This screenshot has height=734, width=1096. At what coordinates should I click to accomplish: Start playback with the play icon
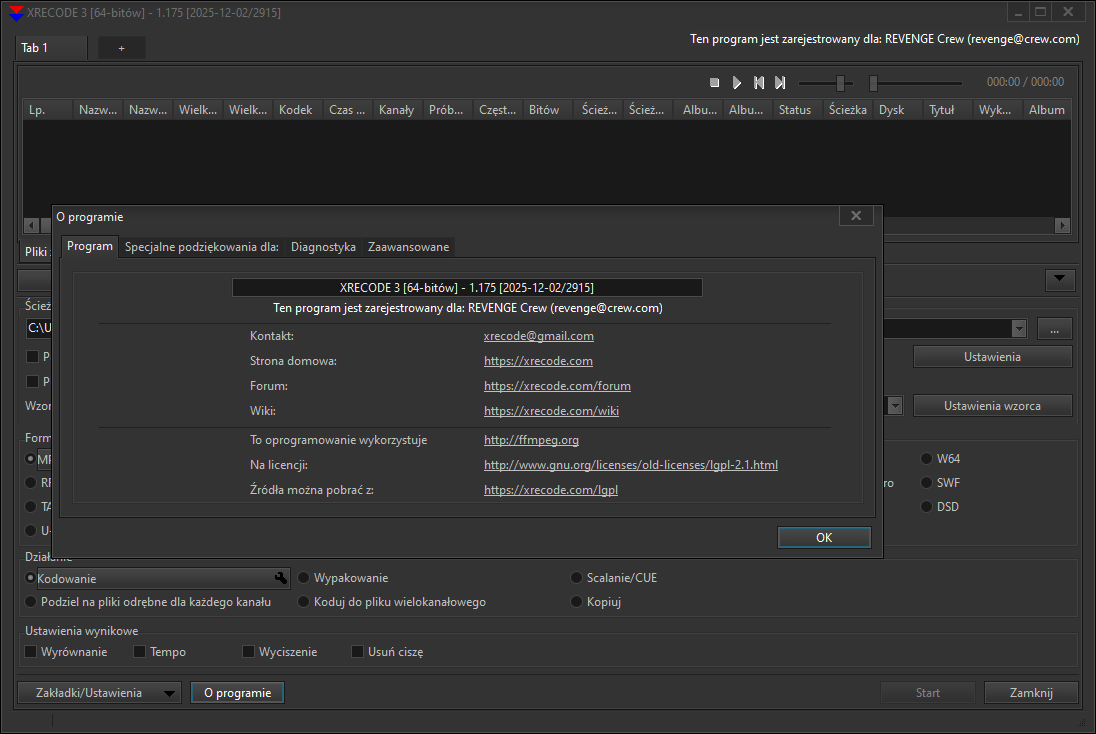pos(737,82)
